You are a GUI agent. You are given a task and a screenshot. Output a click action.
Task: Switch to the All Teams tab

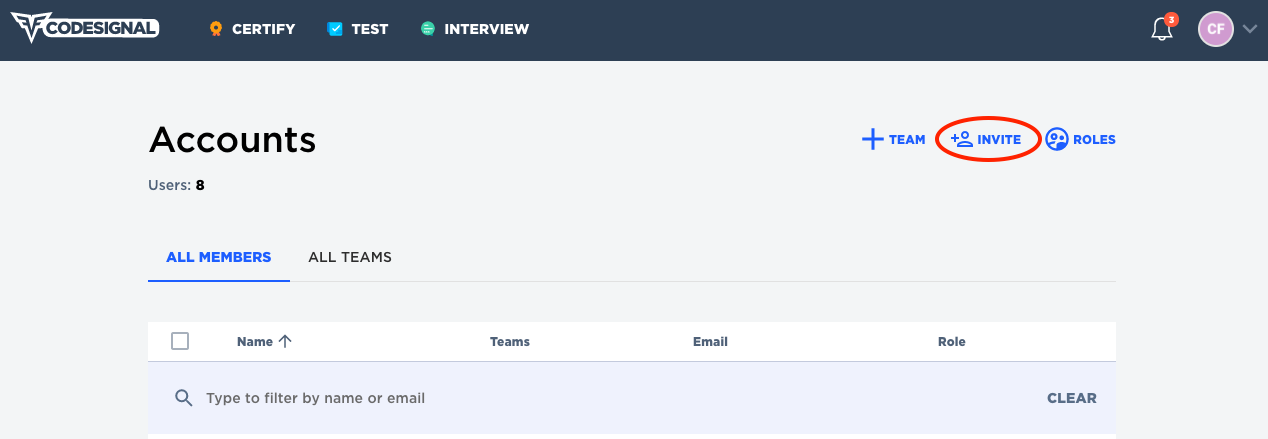pos(350,257)
